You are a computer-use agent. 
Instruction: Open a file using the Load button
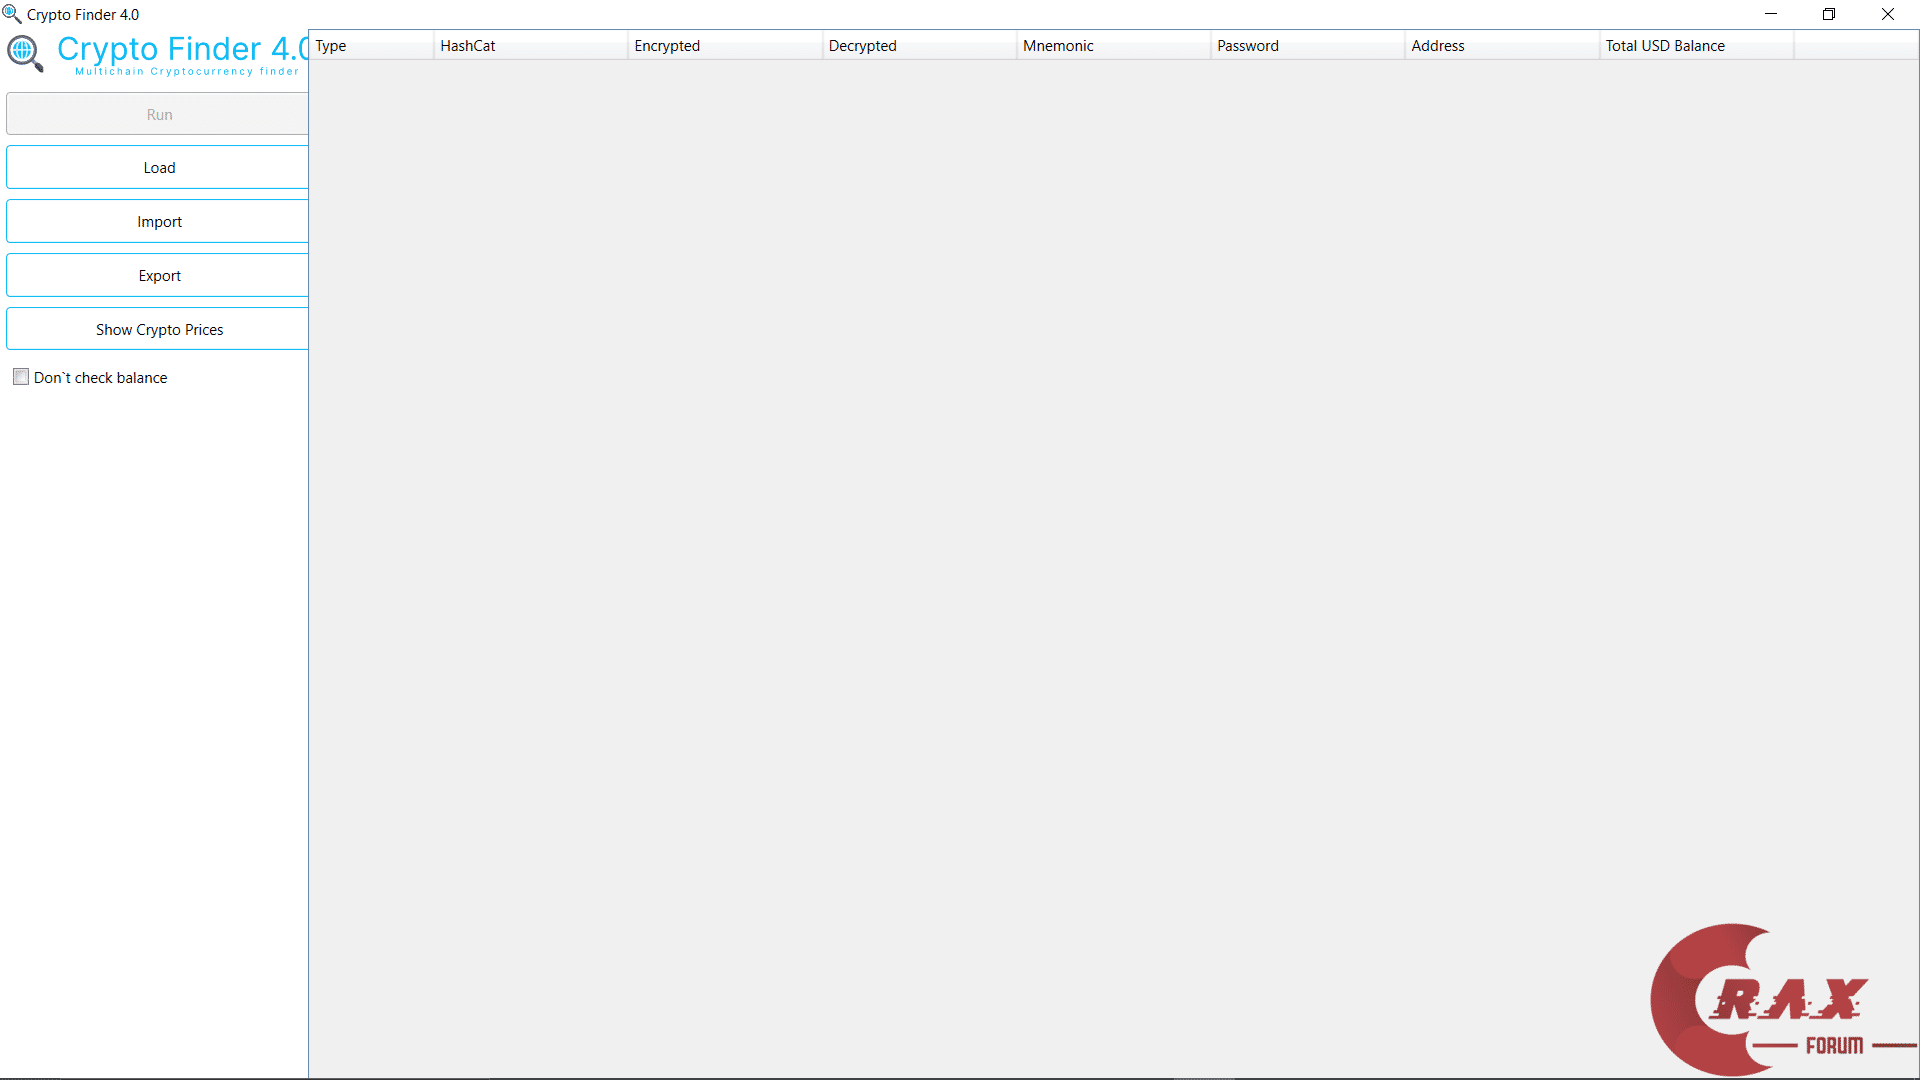pos(158,167)
